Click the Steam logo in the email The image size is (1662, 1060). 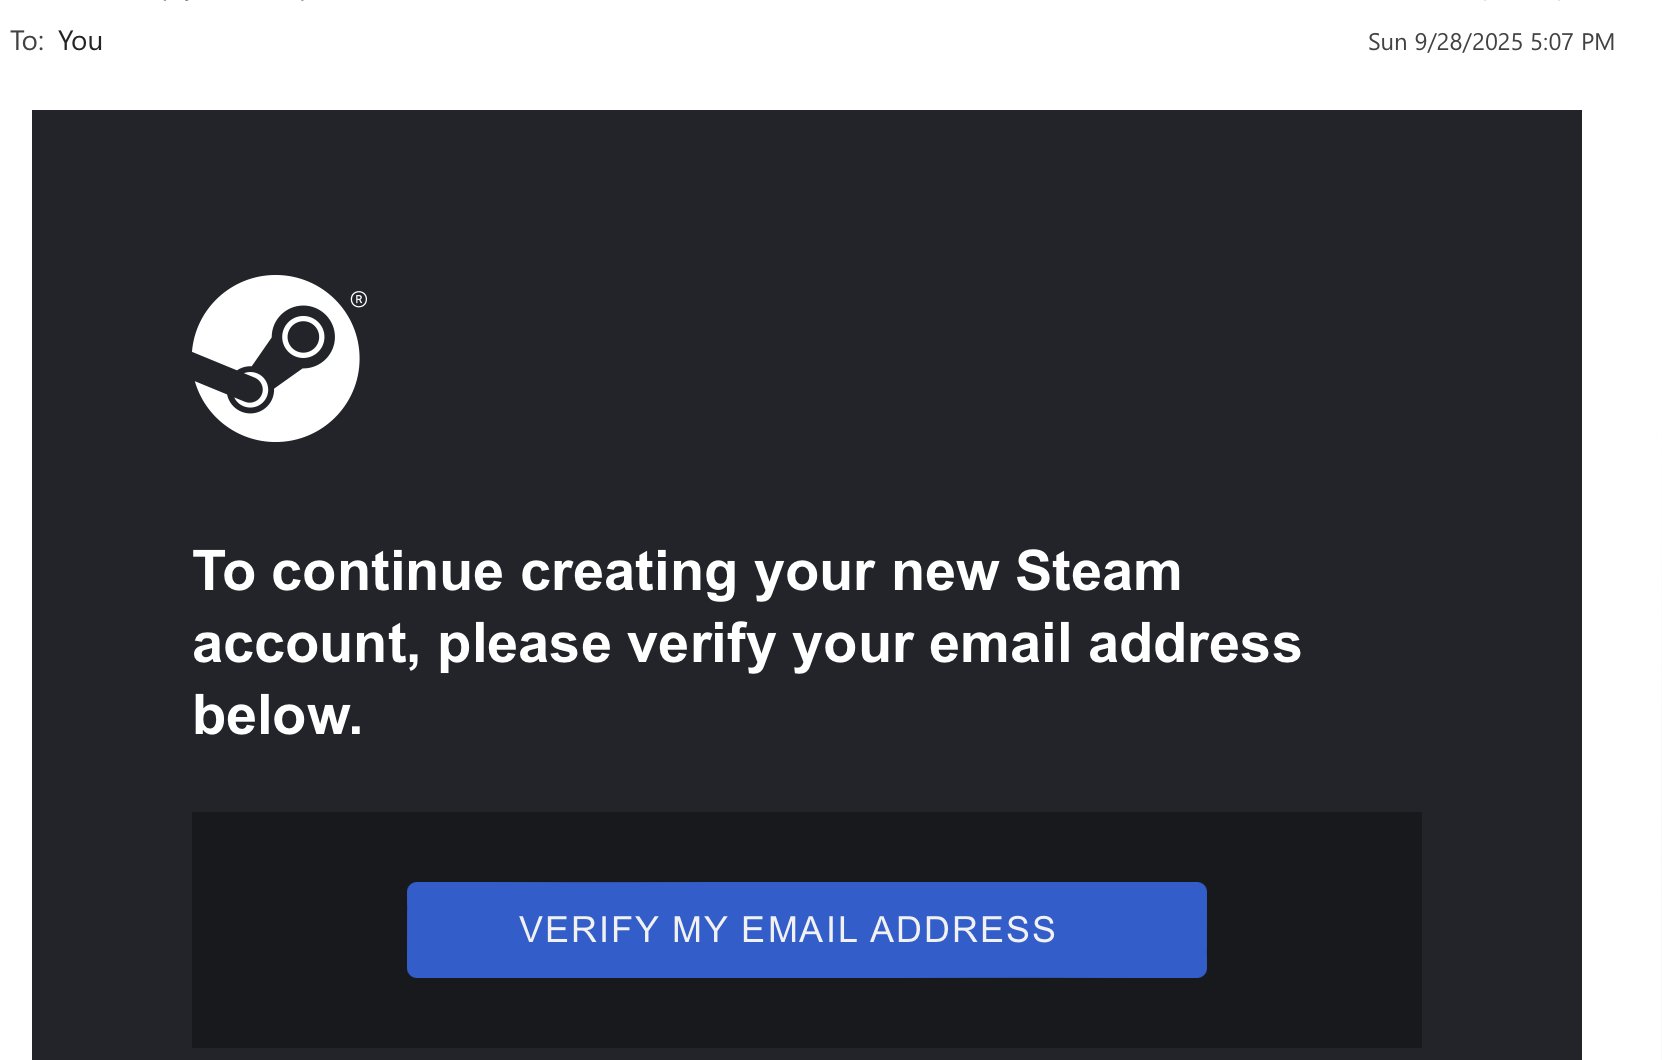(275, 358)
